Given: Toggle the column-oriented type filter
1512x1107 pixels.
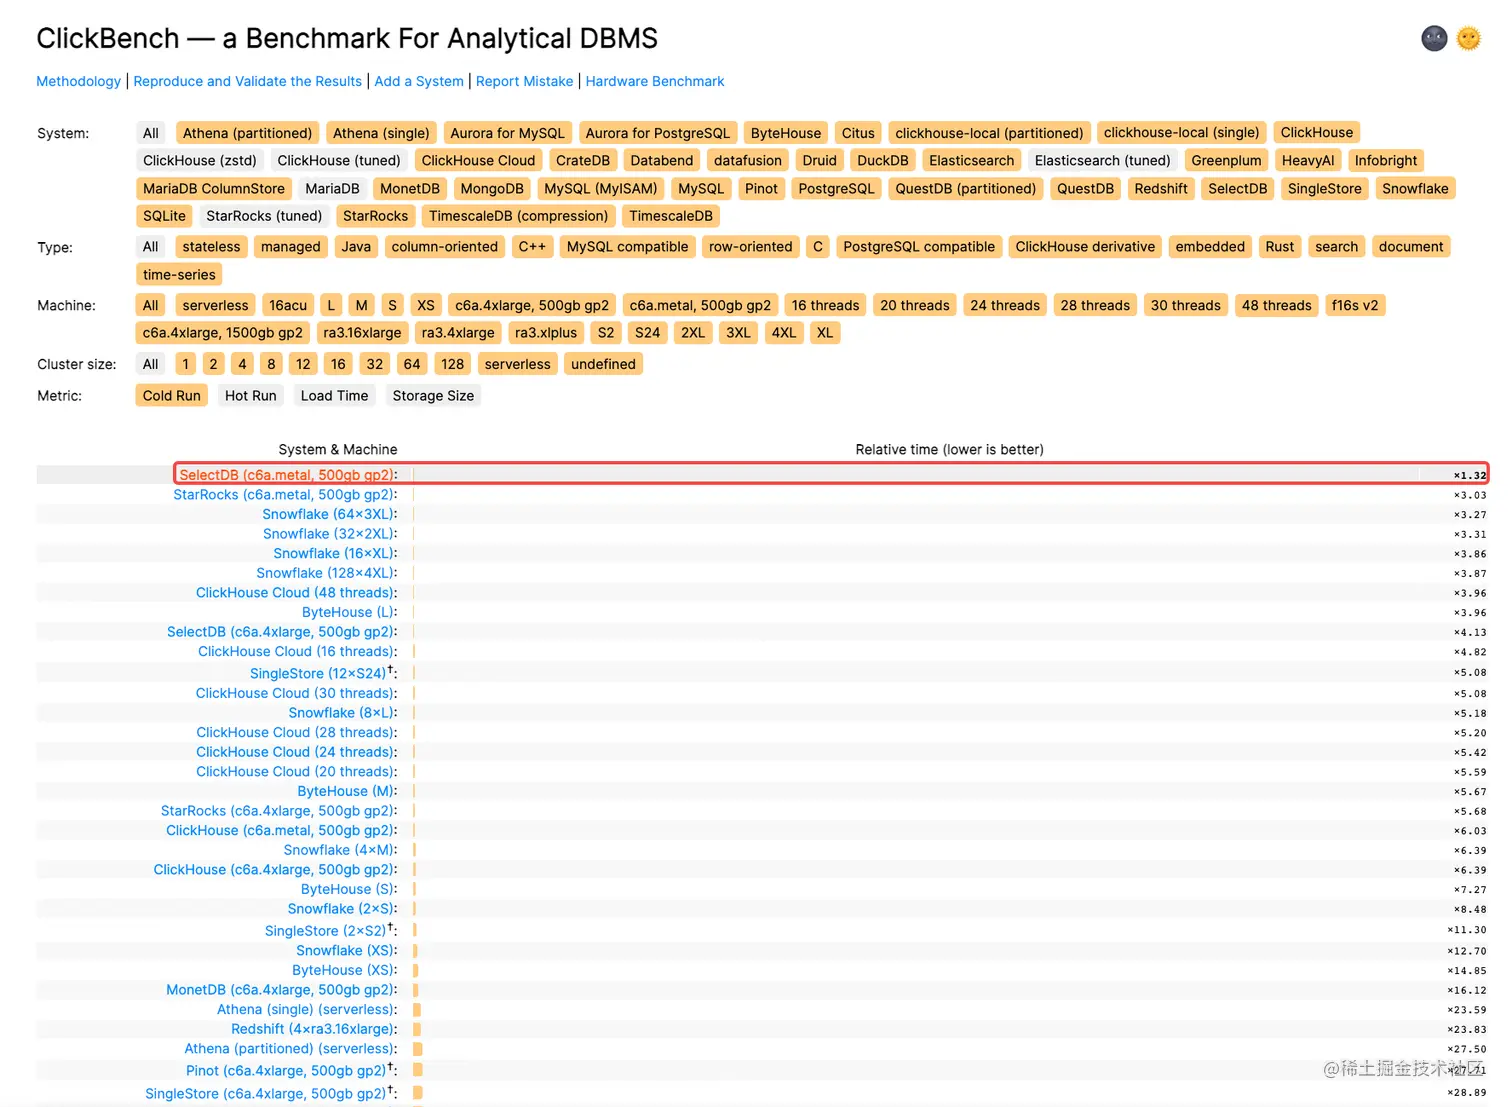Looking at the screenshot, I should (445, 247).
